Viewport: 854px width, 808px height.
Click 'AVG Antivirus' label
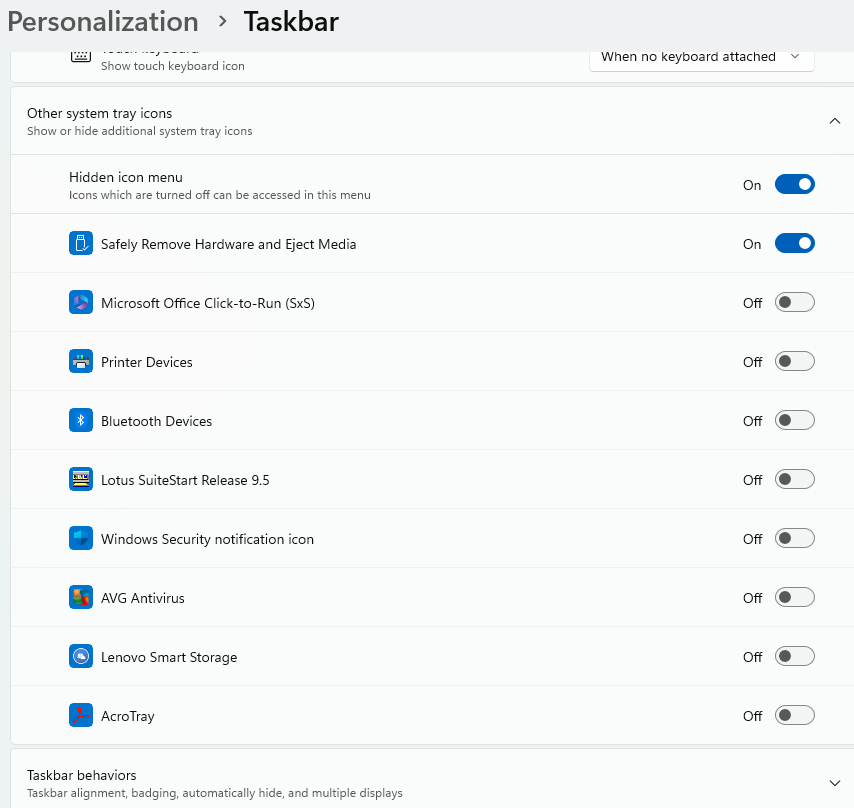coord(143,598)
